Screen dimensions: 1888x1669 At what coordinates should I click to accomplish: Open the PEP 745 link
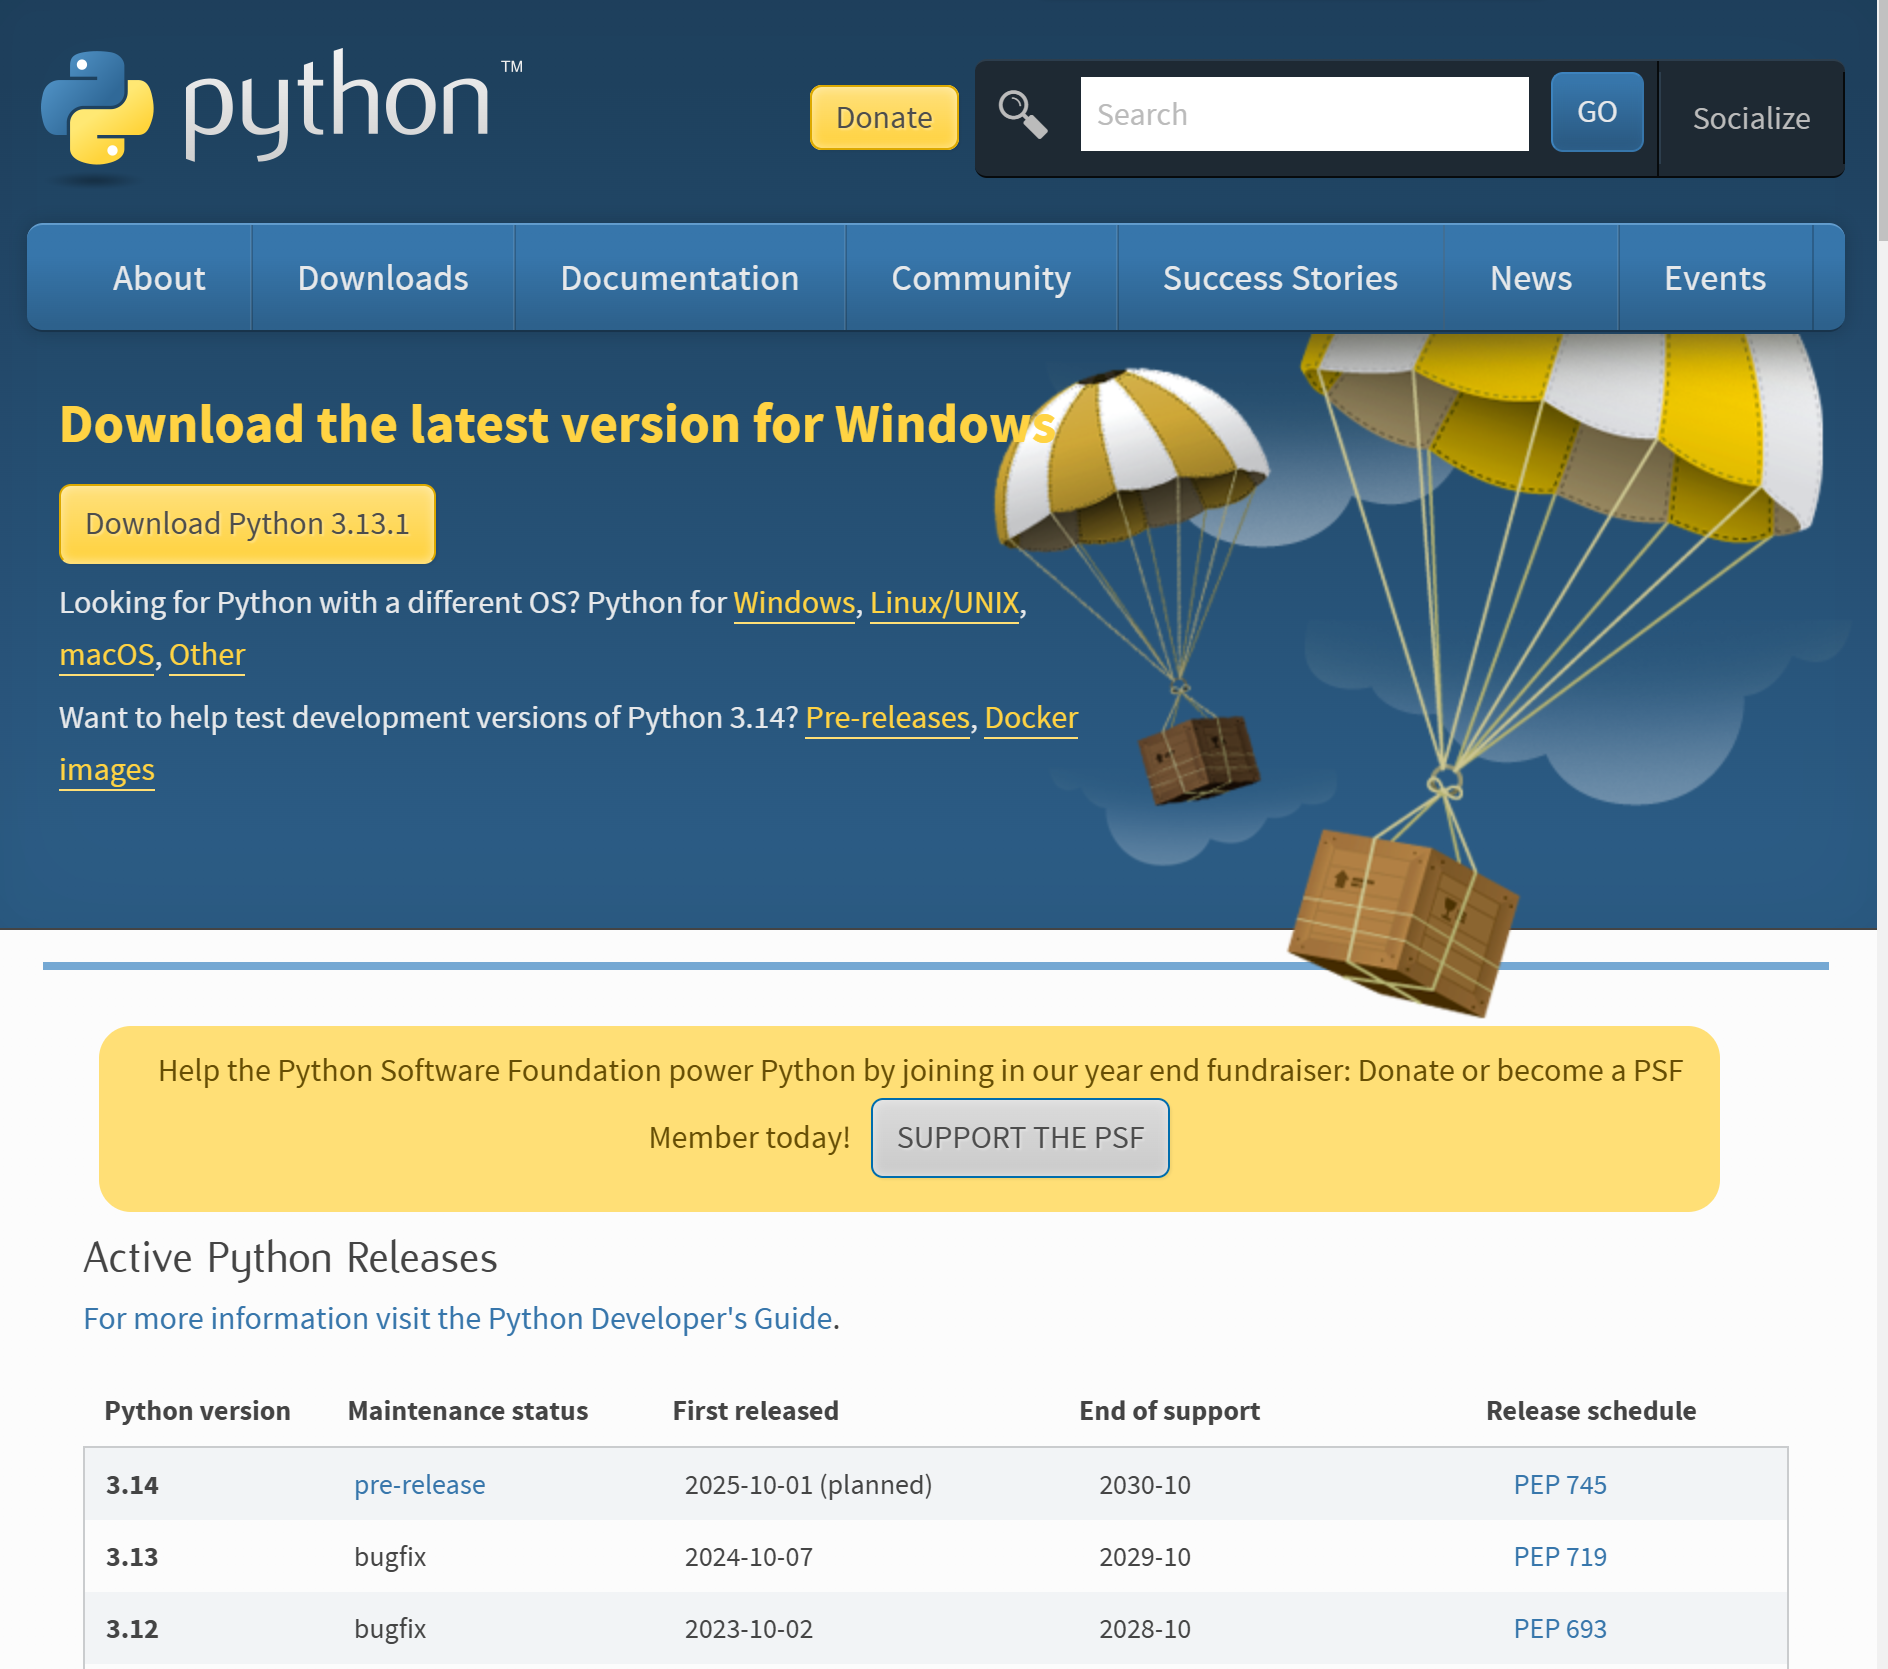(1560, 1484)
